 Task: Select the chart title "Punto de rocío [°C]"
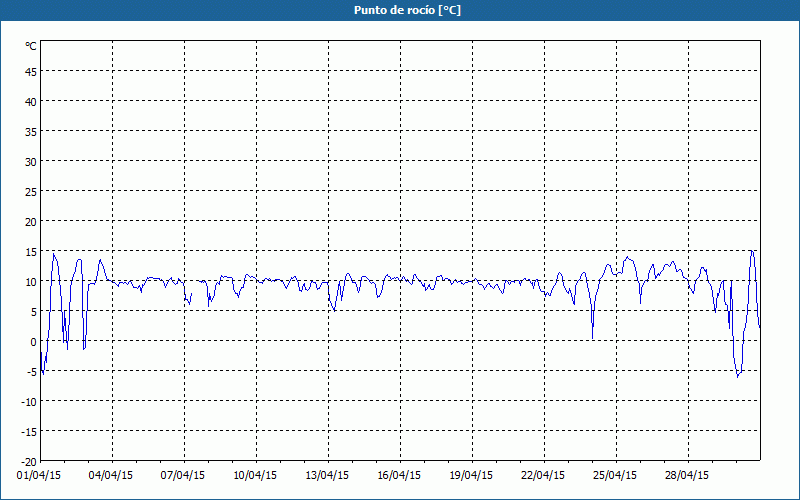(x=407, y=10)
